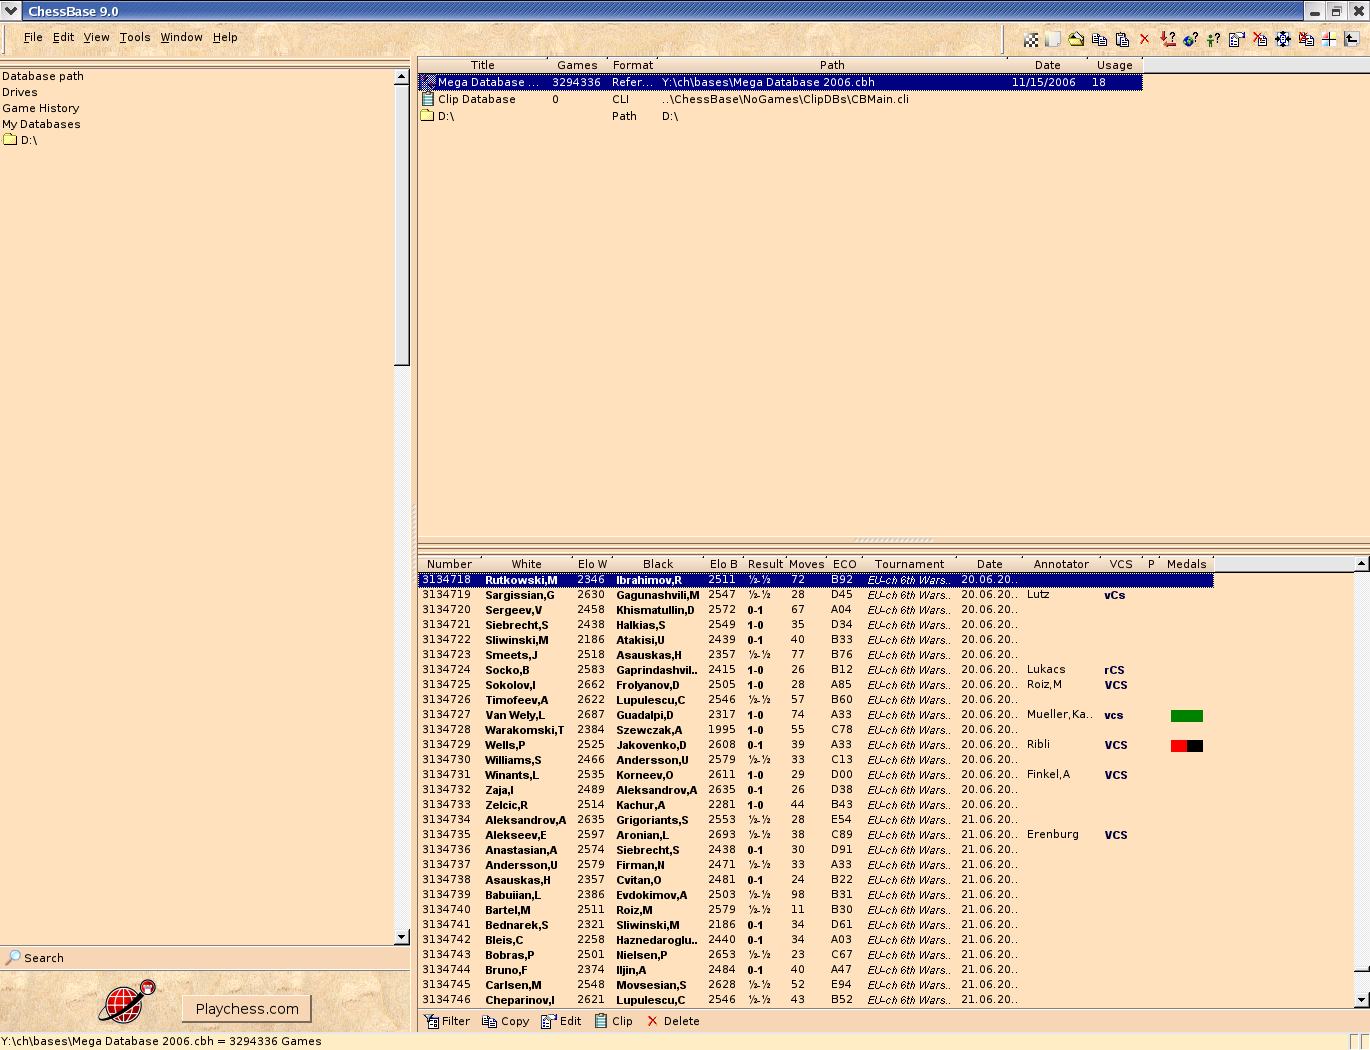1370x1050 pixels.
Task: Open the Edit menu
Action: tap(64, 37)
